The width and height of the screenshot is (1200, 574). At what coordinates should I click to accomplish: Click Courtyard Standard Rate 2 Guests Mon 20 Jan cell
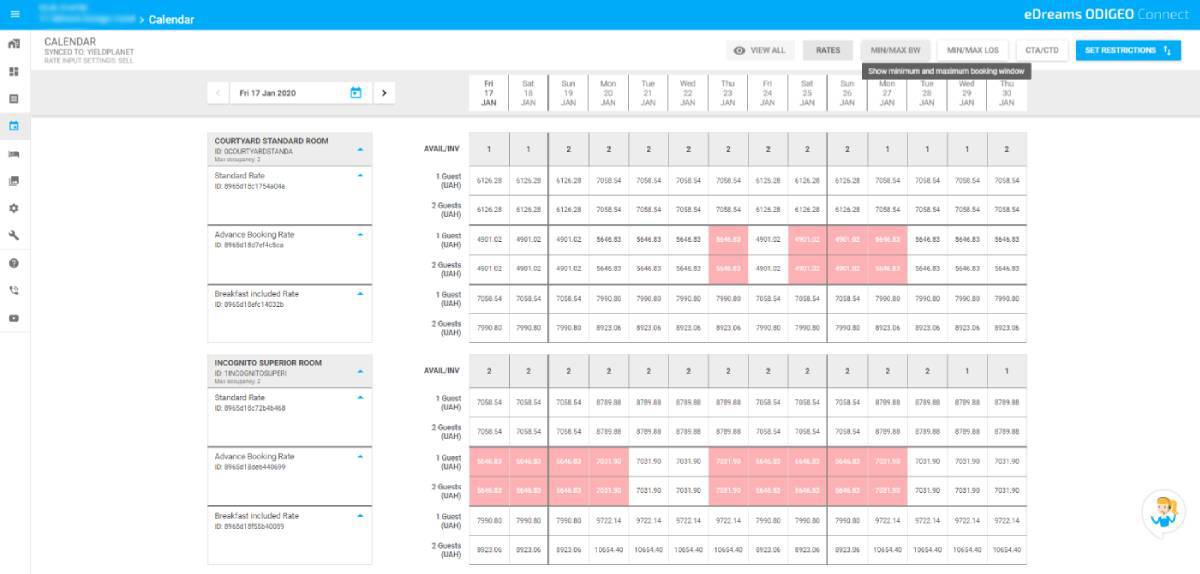[x=608, y=210]
